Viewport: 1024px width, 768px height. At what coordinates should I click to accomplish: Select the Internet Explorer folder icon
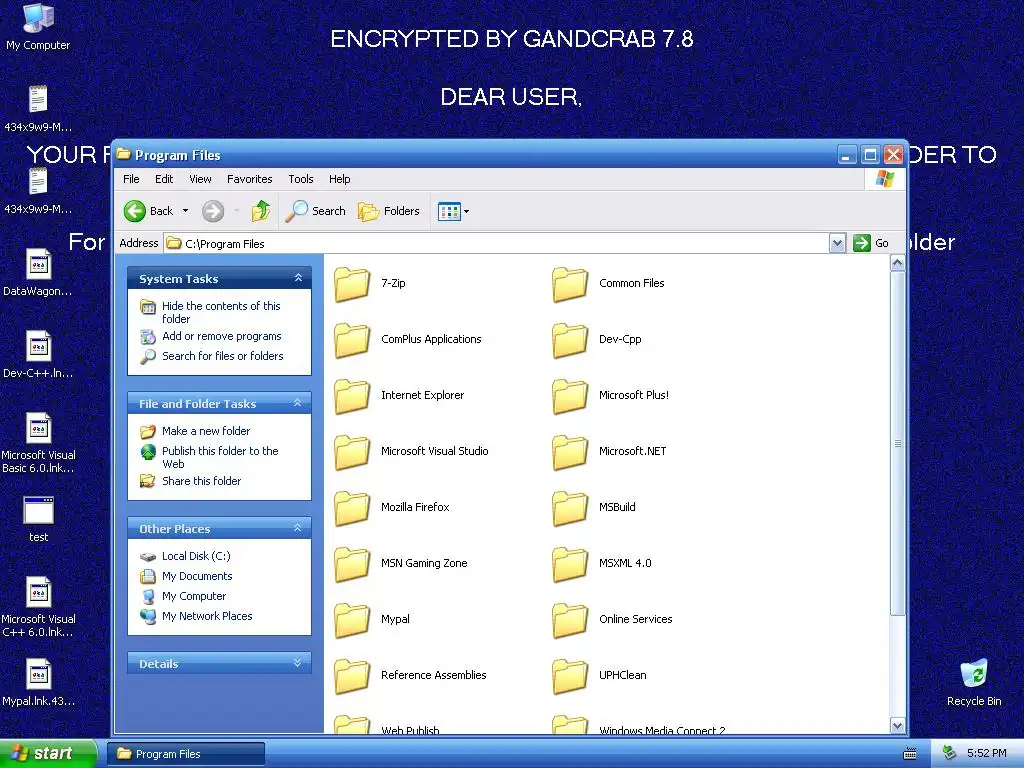[x=352, y=396]
